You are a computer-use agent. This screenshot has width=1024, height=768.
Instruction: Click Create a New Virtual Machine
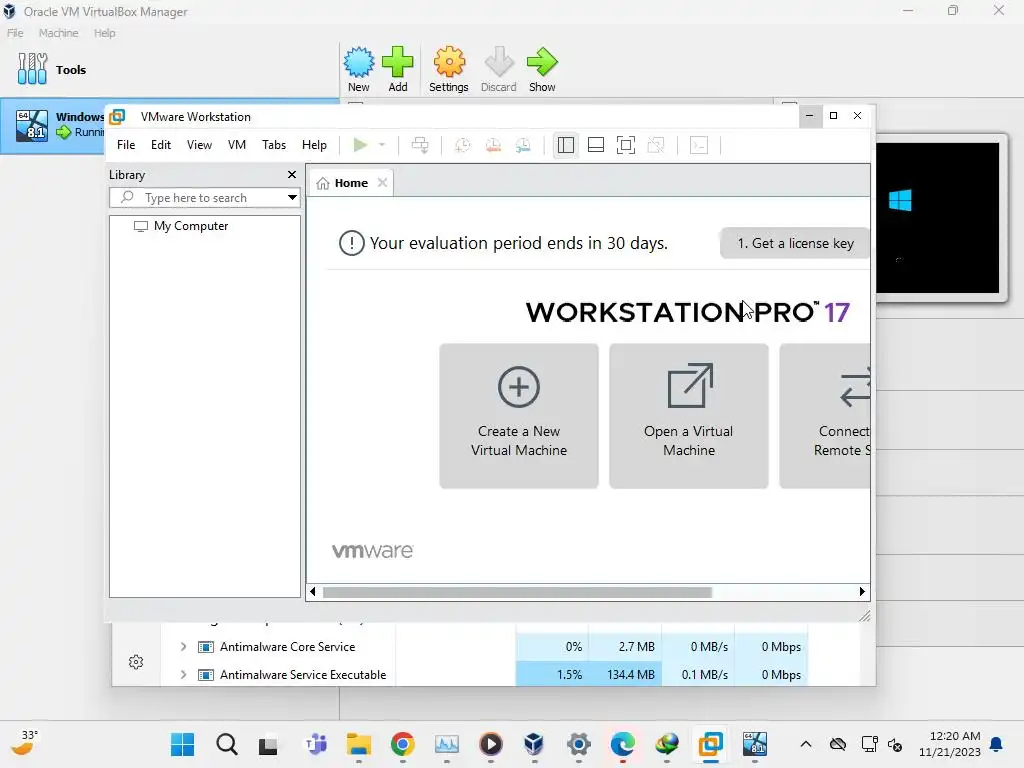pyautogui.click(x=519, y=415)
